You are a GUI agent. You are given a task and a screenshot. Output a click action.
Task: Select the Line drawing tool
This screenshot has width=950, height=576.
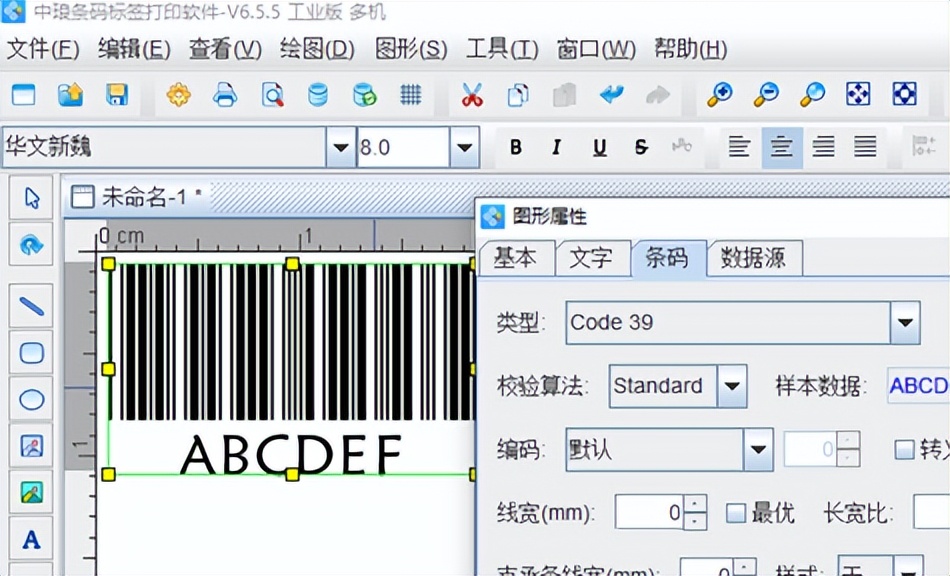click(32, 306)
